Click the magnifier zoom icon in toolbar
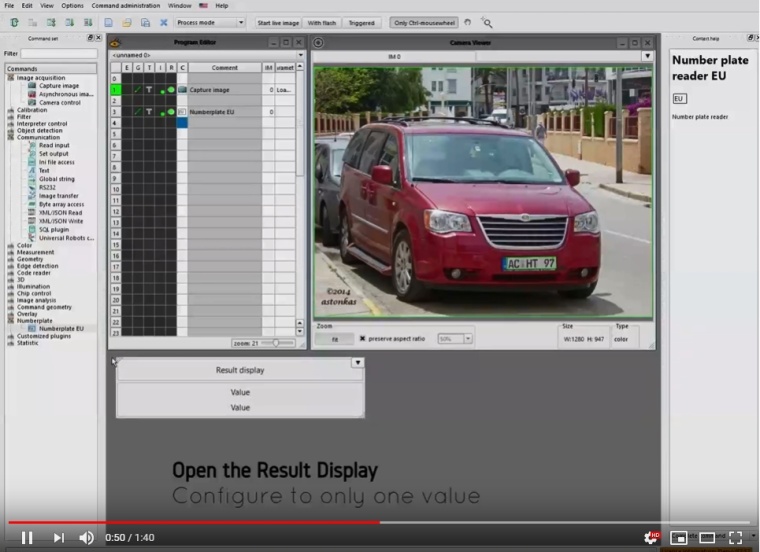760x552 pixels. point(487,22)
